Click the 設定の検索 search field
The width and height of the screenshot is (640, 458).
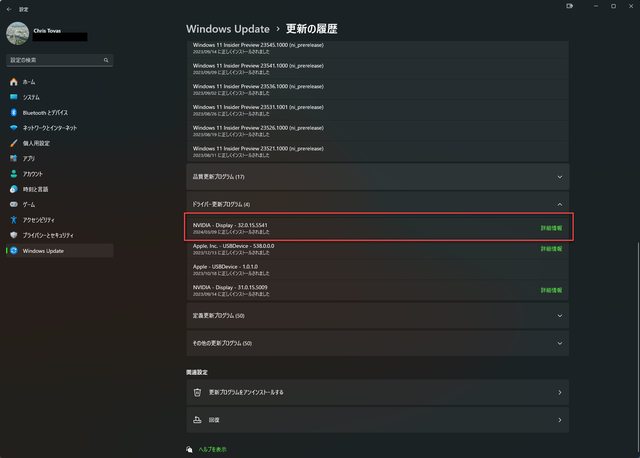59,60
